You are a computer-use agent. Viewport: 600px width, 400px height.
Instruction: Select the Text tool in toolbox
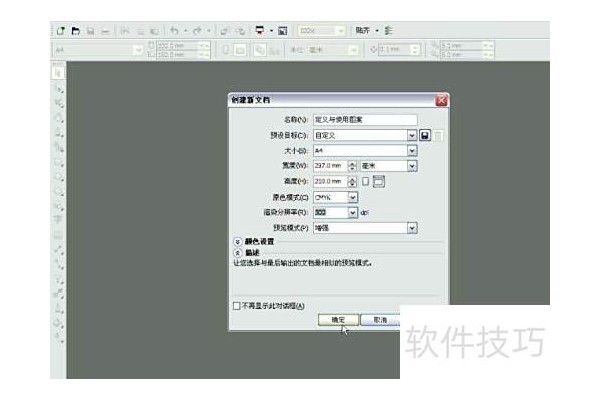click(58, 220)
